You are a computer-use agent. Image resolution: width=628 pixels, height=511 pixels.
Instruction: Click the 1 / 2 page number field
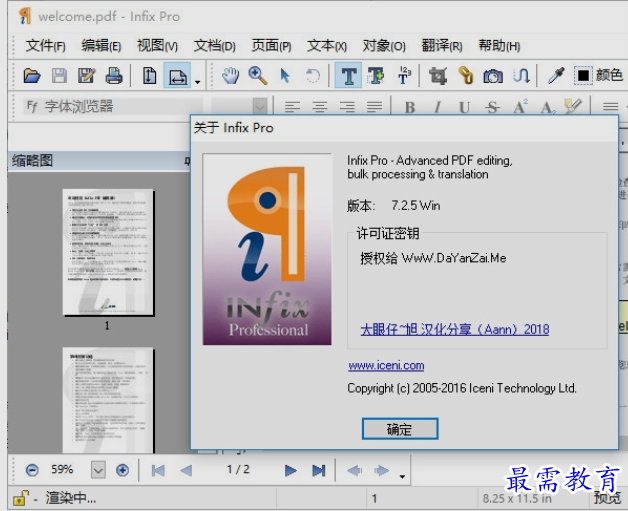(238, 469)
